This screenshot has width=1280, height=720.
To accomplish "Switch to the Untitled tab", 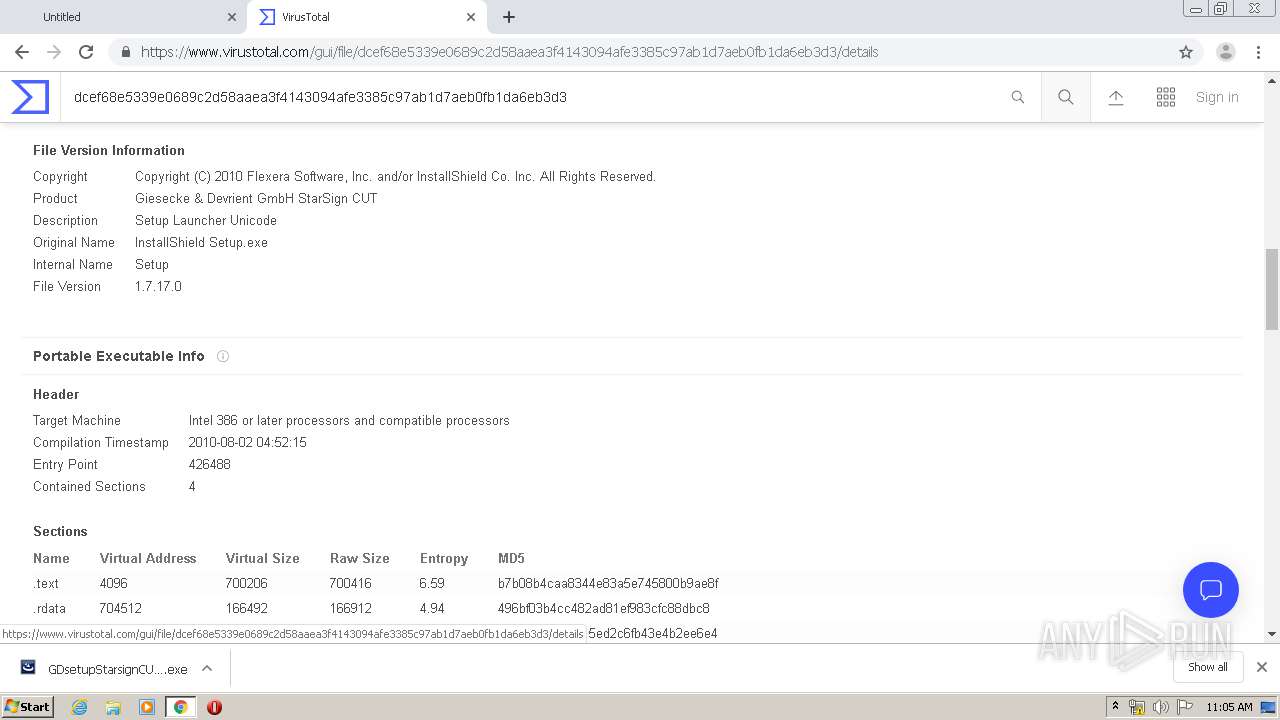I will [123, 17].
